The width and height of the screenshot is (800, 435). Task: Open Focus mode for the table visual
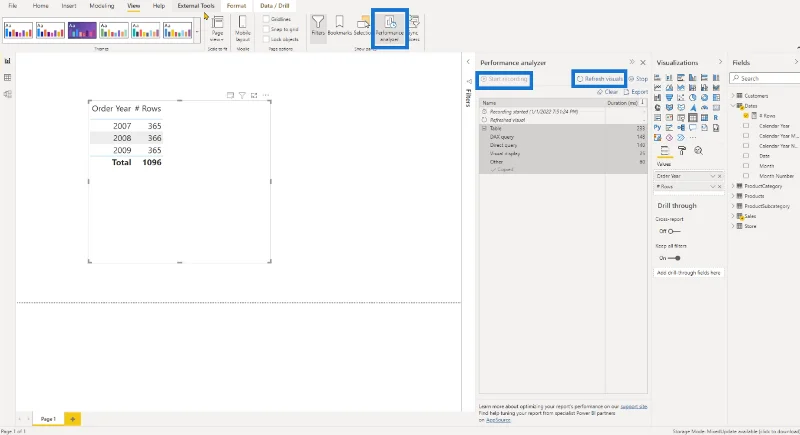point(254,95)
